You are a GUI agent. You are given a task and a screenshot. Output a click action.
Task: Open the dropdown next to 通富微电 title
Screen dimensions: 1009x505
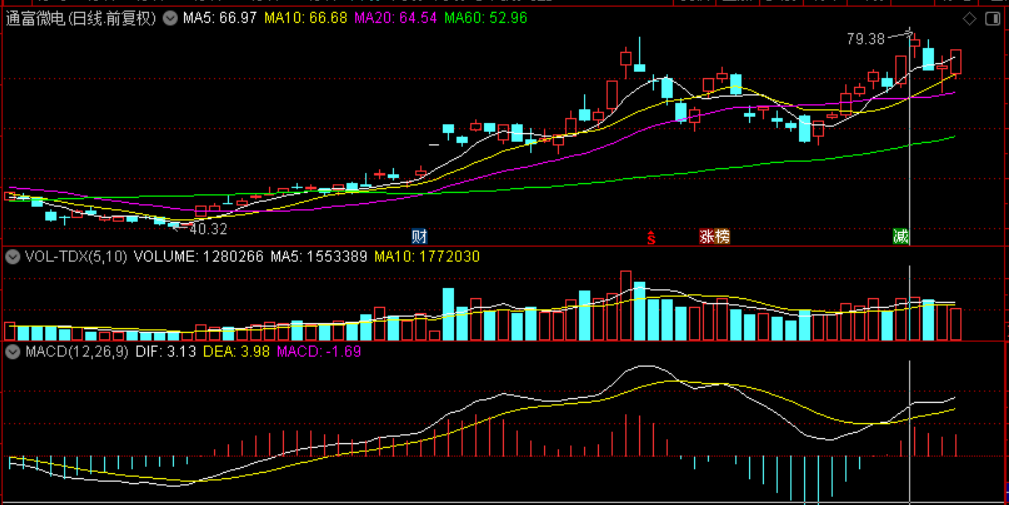tap(170, 18)
